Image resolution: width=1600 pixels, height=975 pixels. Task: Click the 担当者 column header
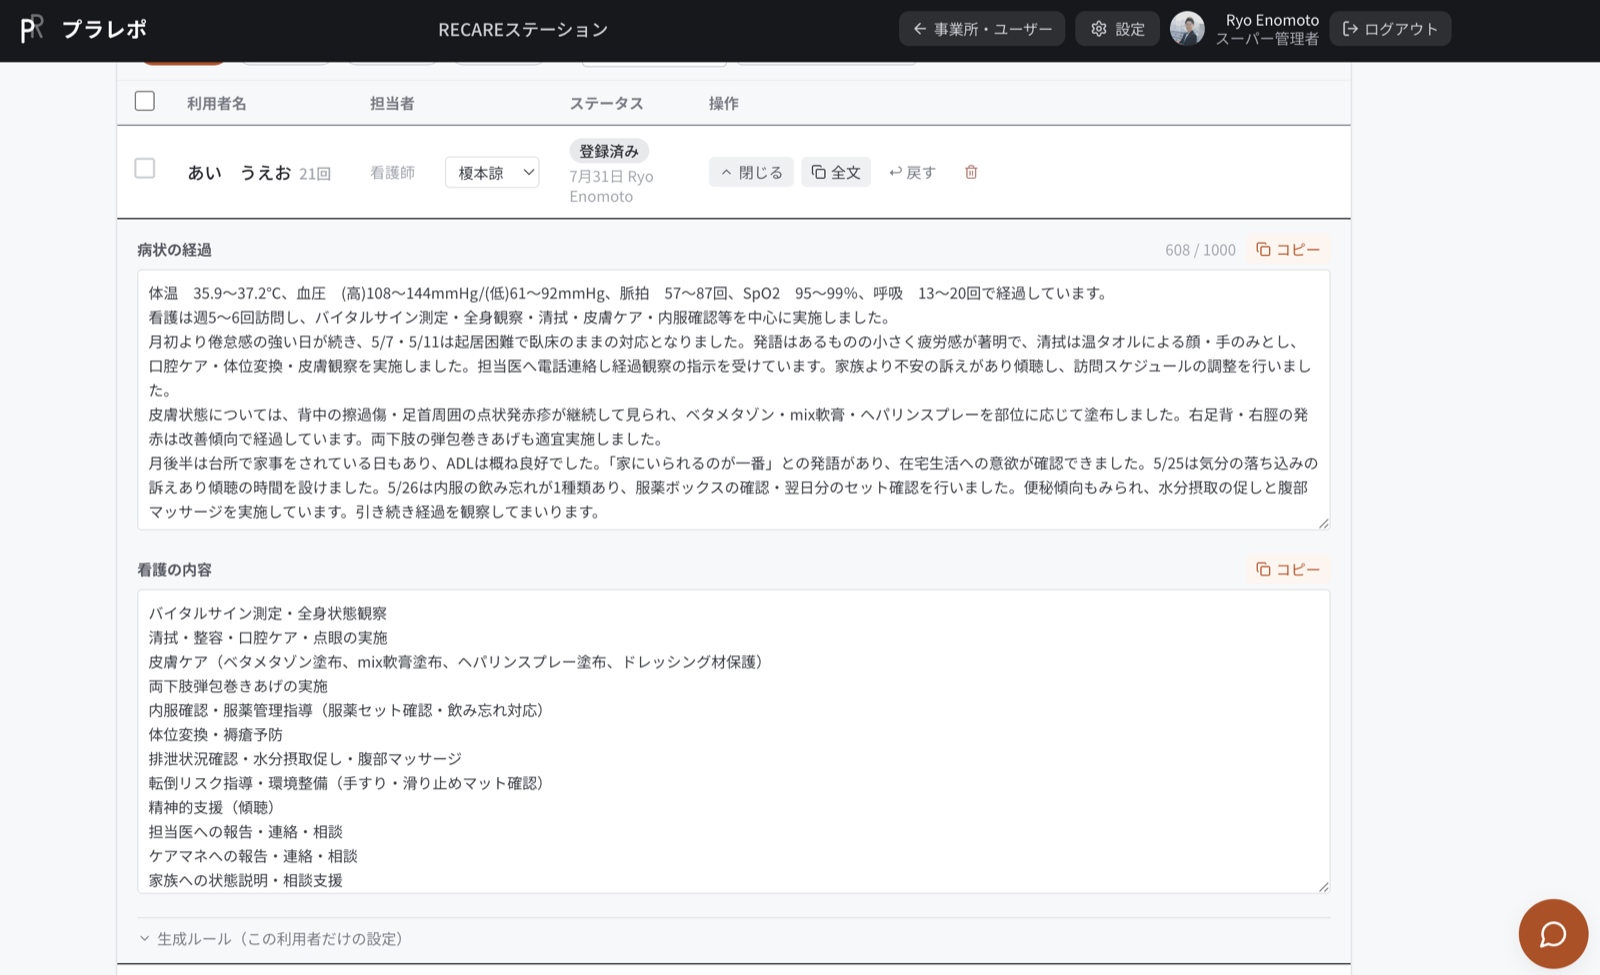click(x=392, y=103)
